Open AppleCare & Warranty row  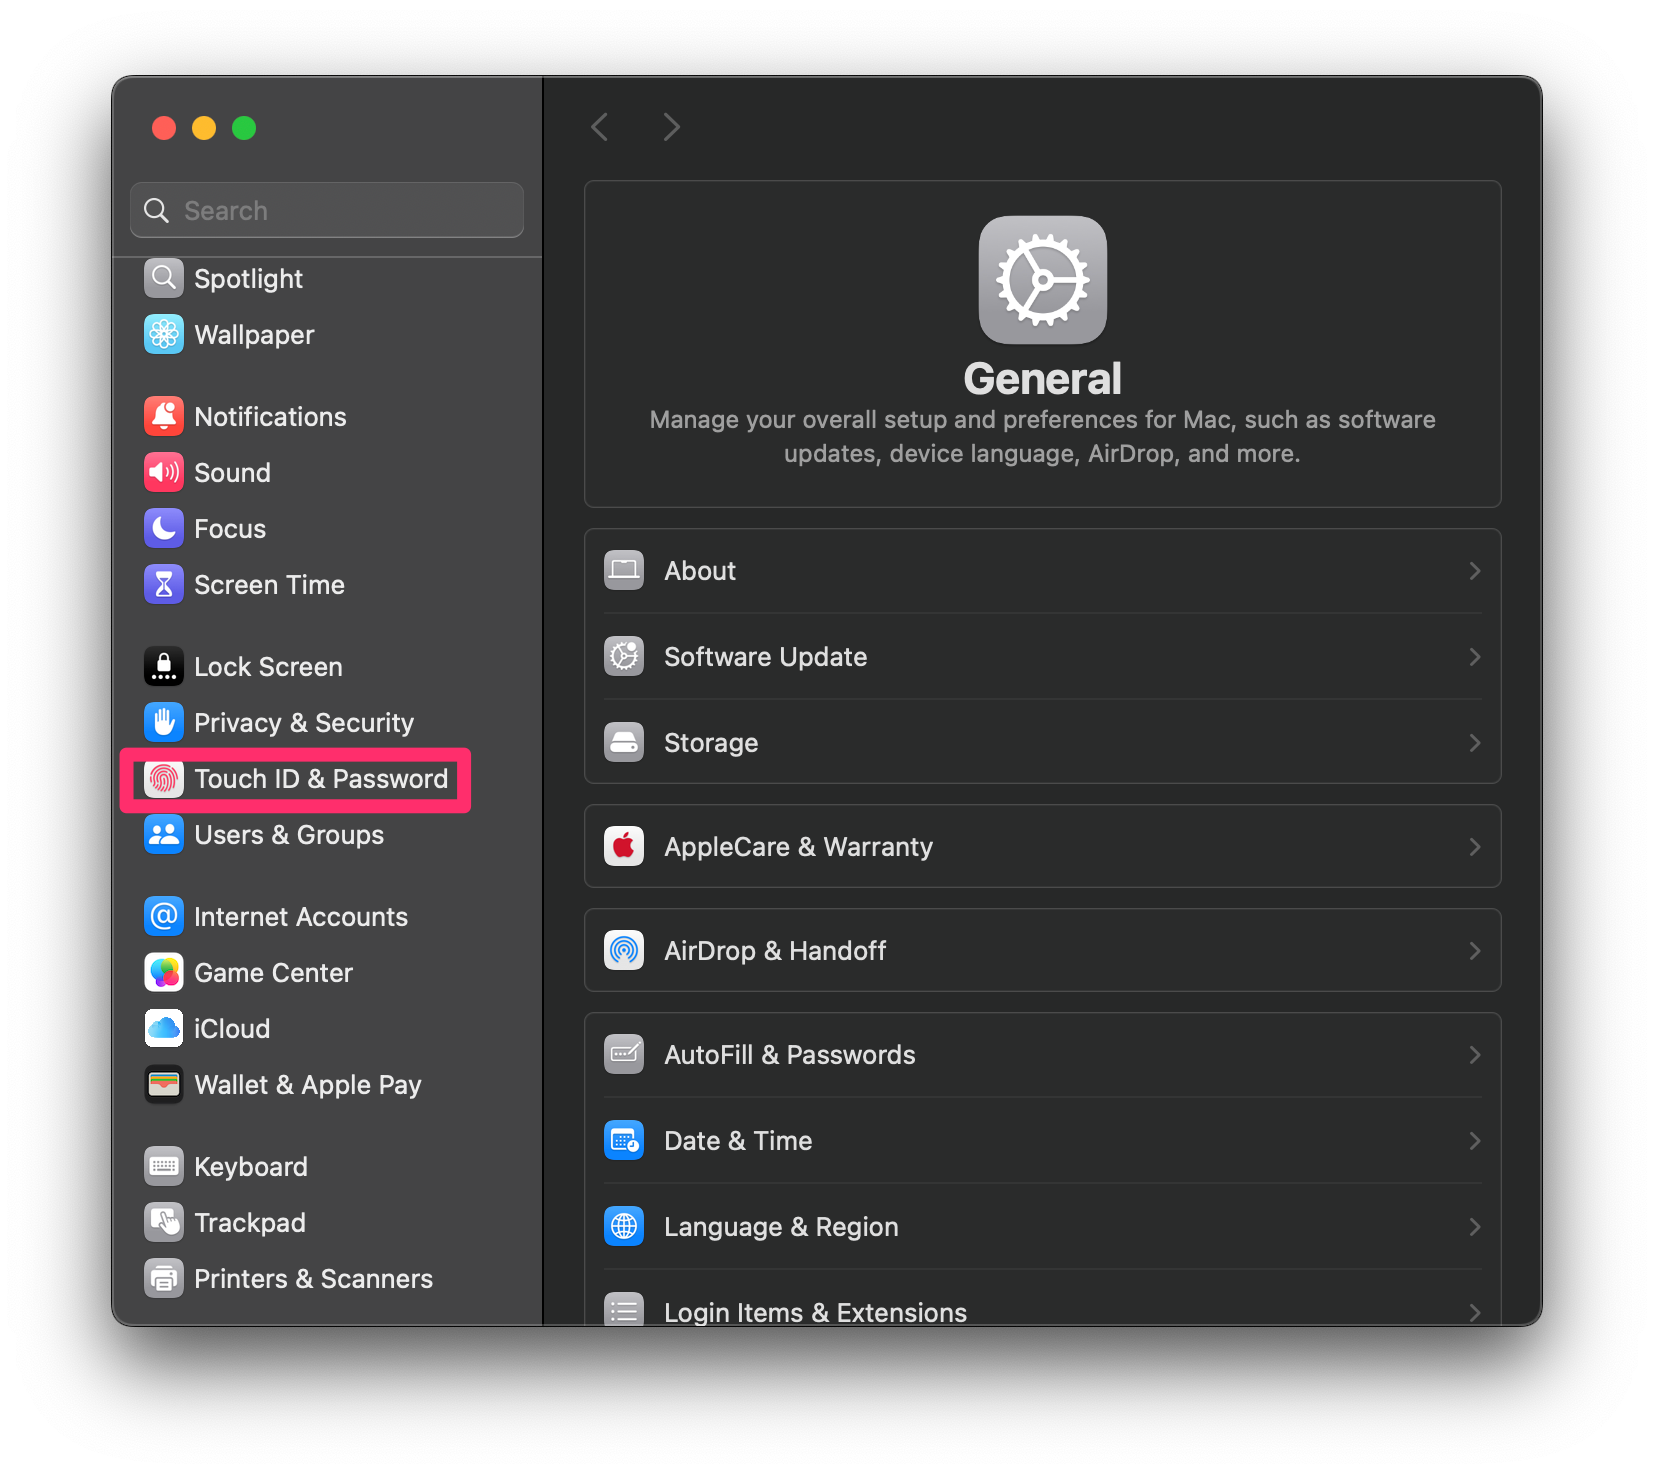(x=1042, y=846)
